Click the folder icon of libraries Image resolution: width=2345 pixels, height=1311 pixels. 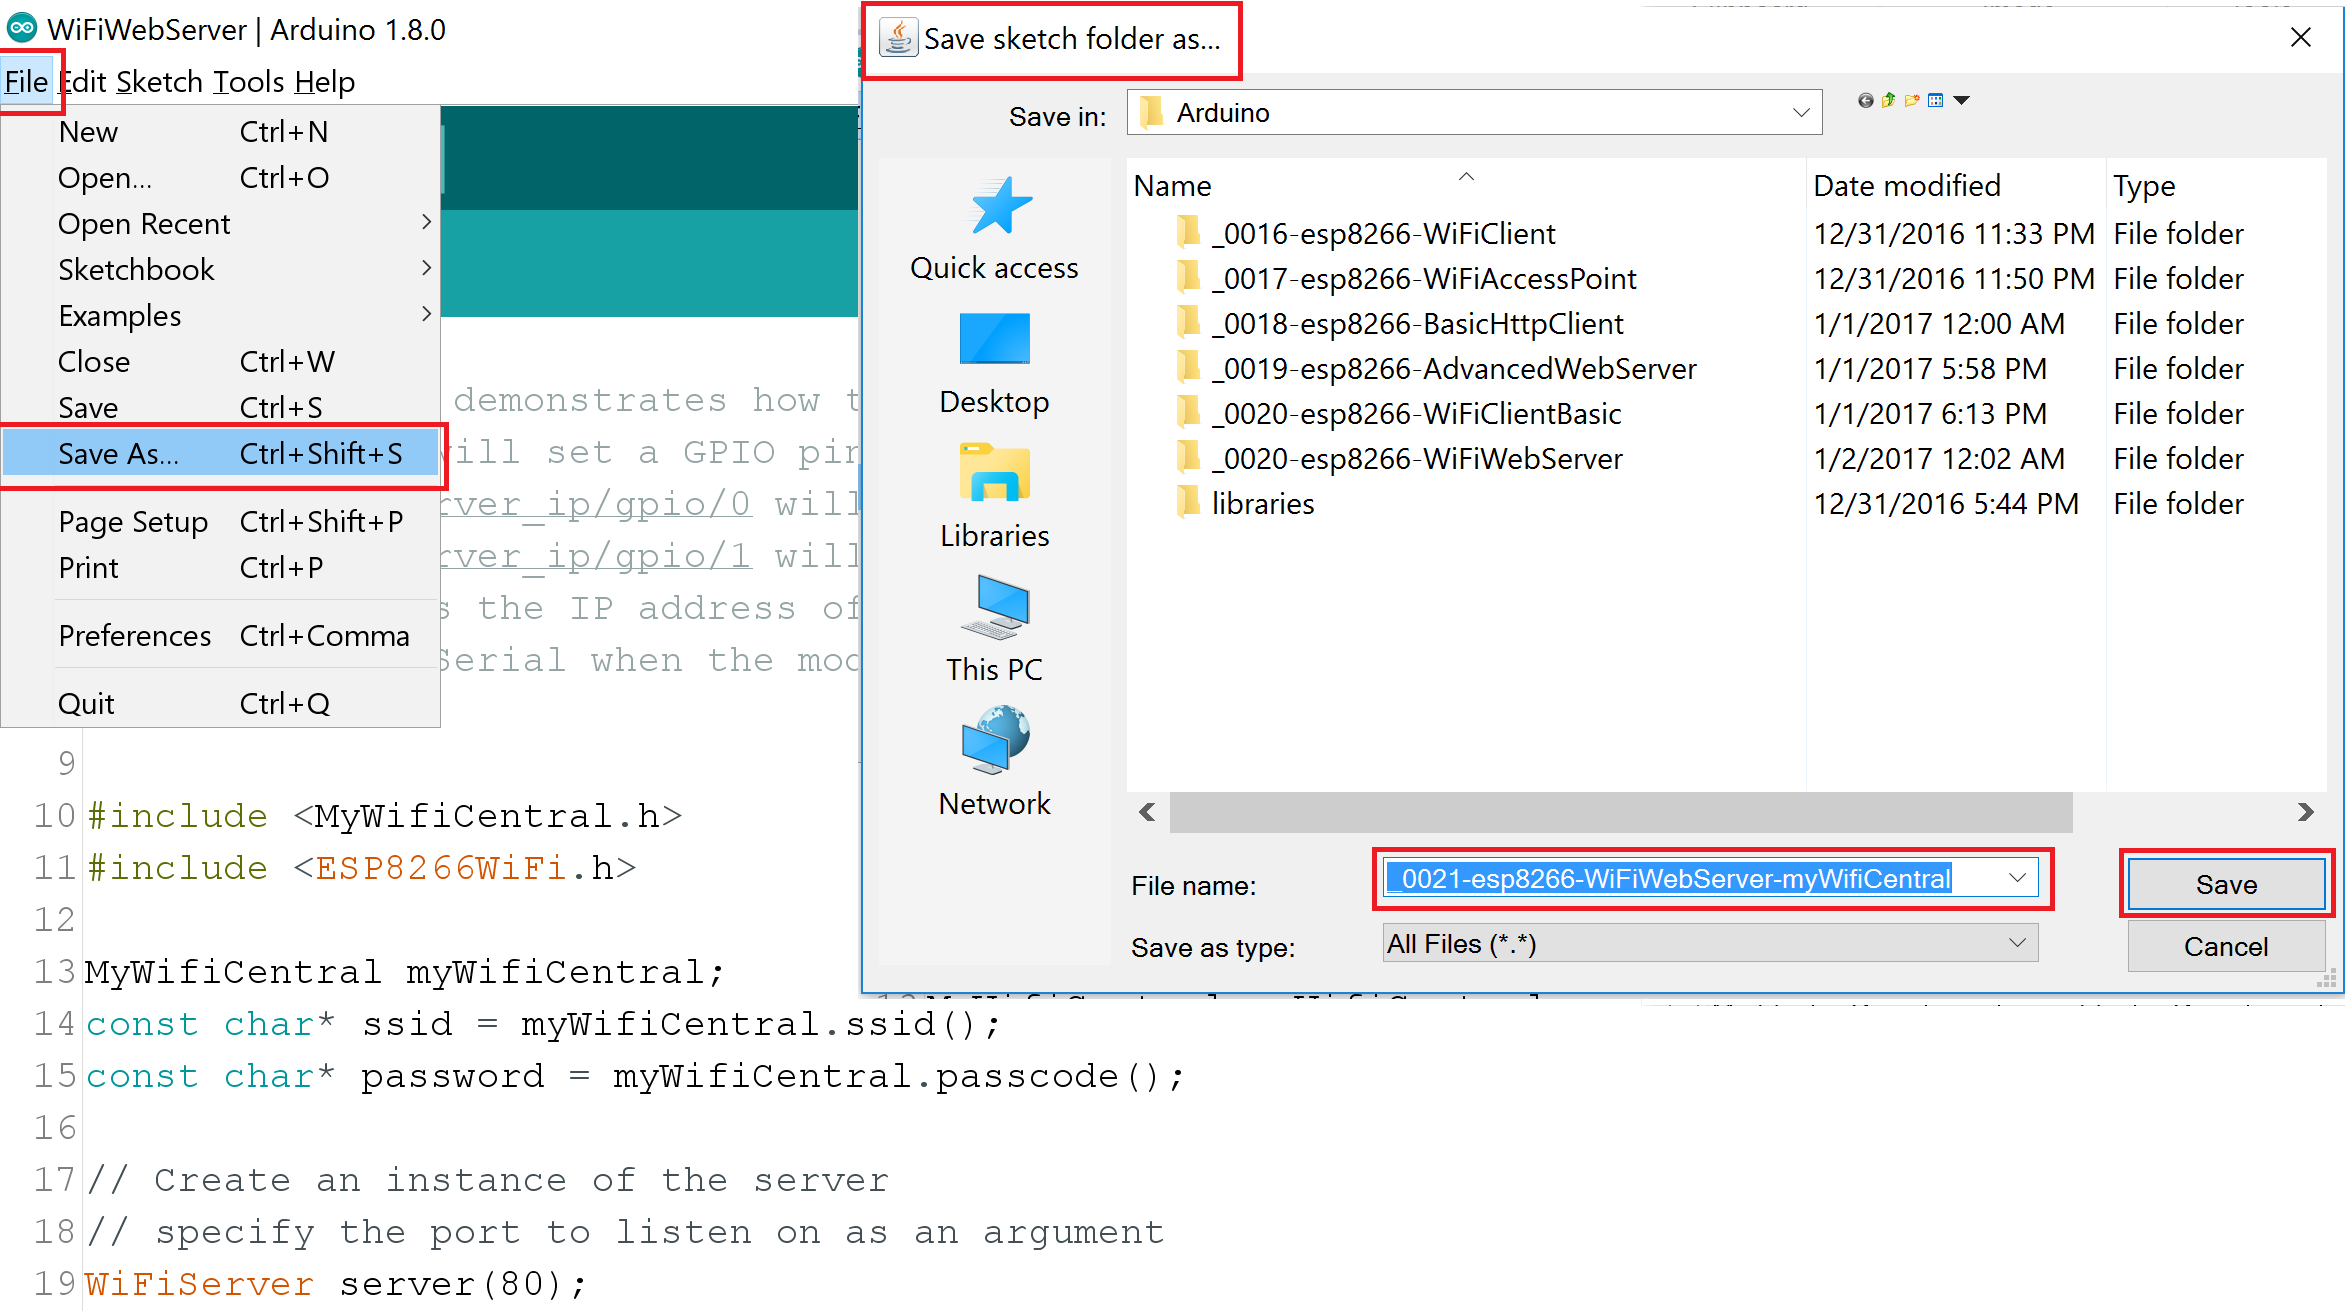(x=1188, y=503)
